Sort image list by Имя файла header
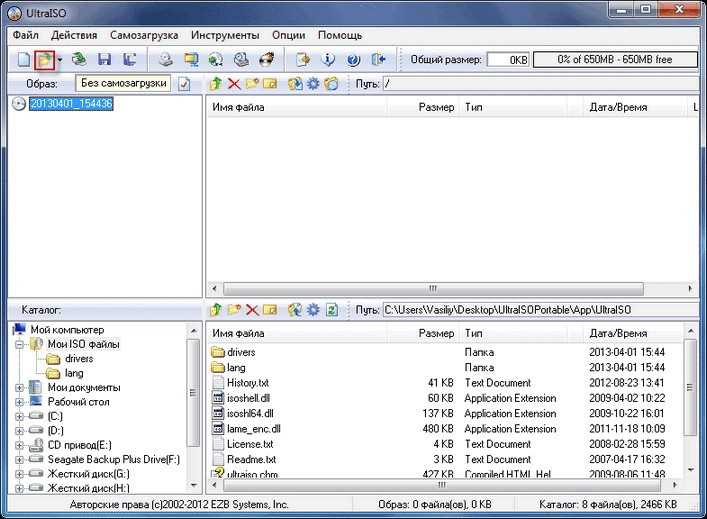 (x=297, y=107)
